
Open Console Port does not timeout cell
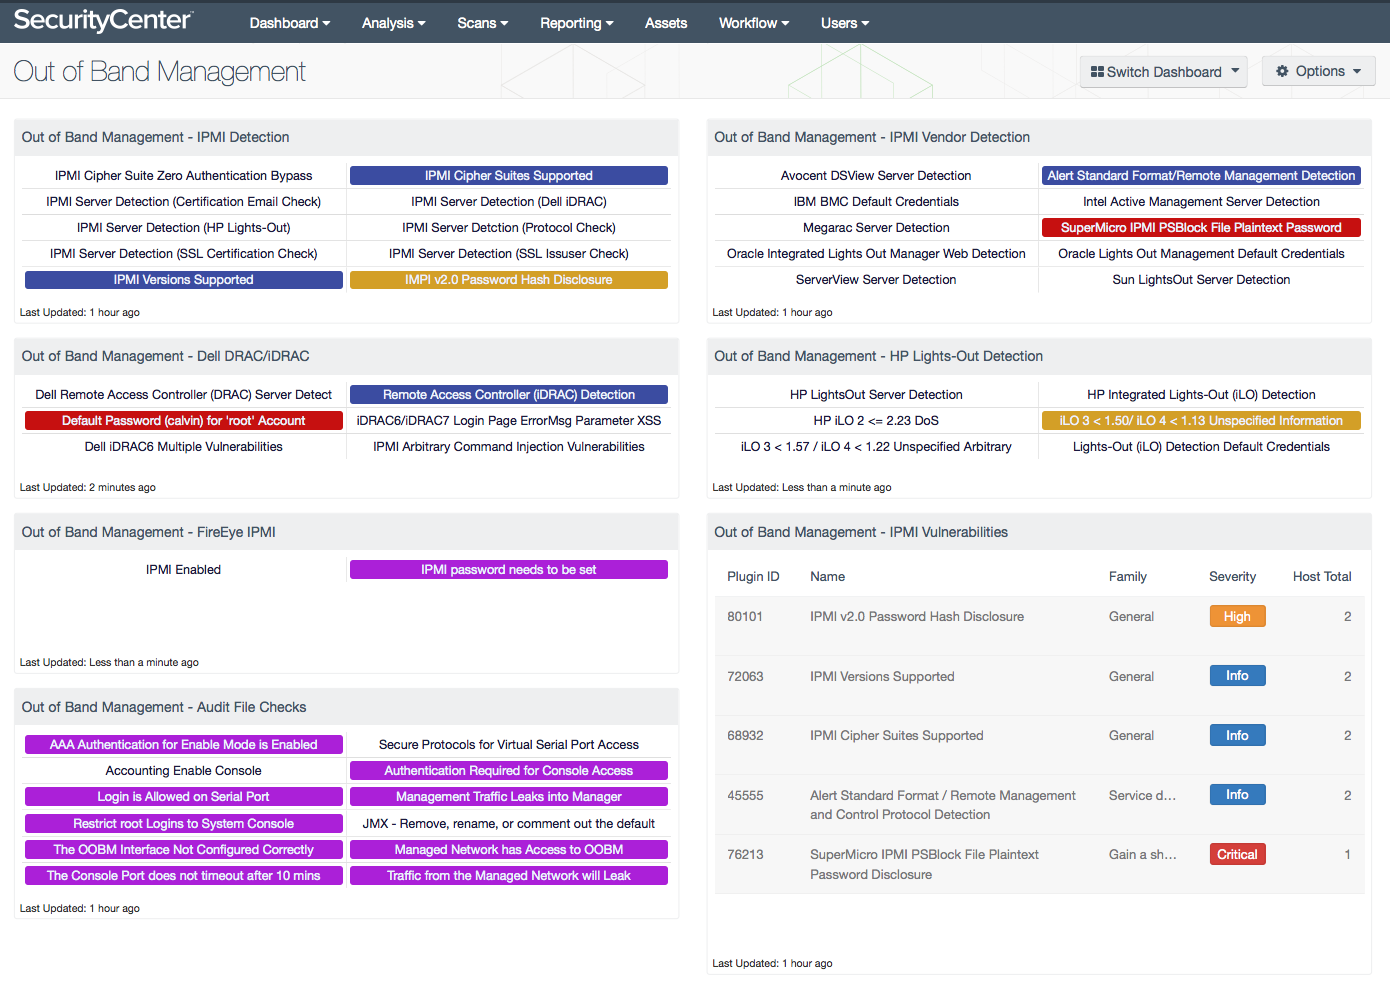point(184,876)
